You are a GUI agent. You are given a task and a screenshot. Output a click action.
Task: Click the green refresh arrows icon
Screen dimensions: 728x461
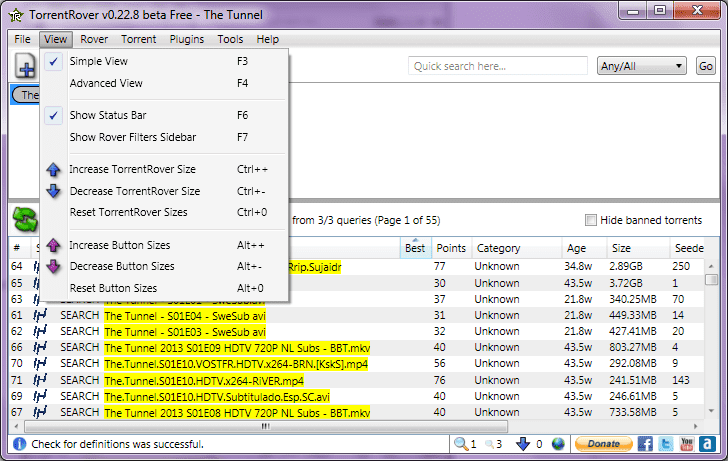pos(25,220)
